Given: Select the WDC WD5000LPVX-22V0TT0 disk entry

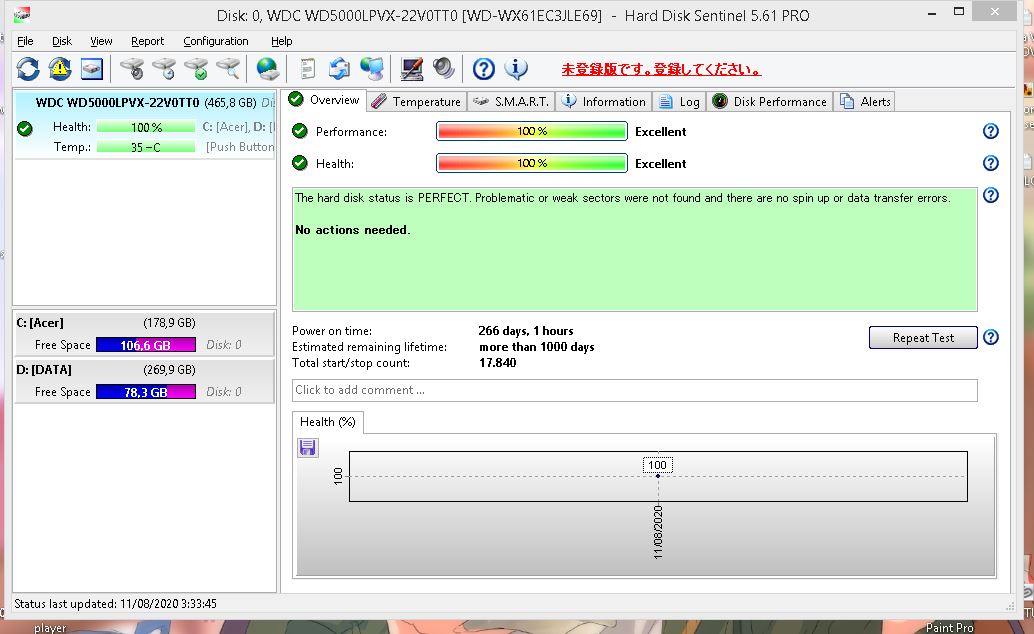Looking at the screenshot, I should point(145,125).
